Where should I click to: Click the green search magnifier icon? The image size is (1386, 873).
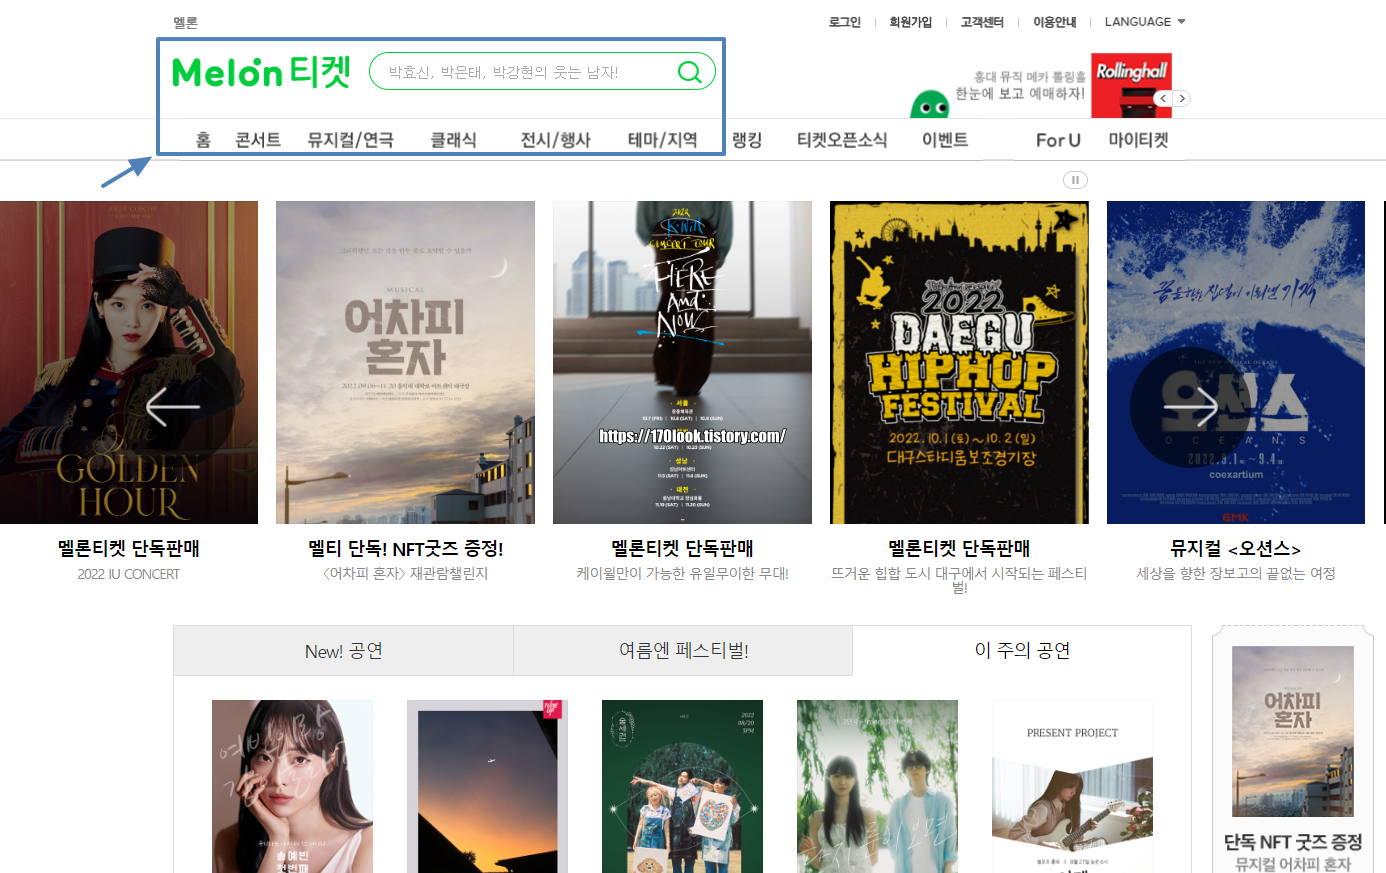690,72
